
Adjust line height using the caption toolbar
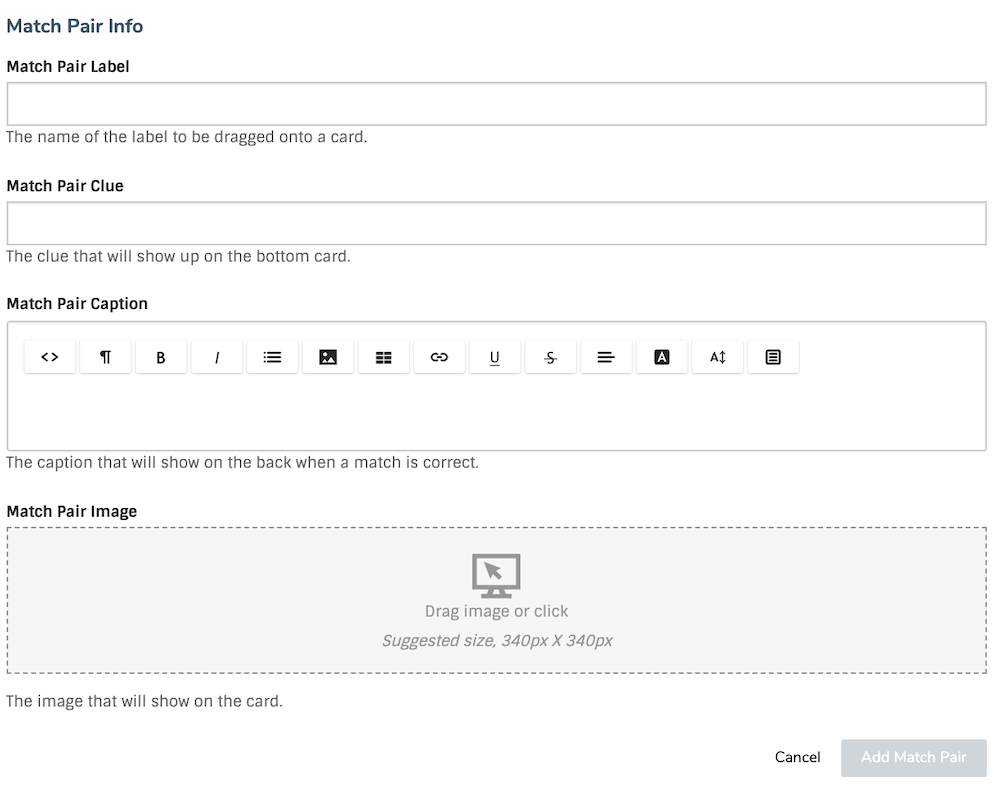717,356
